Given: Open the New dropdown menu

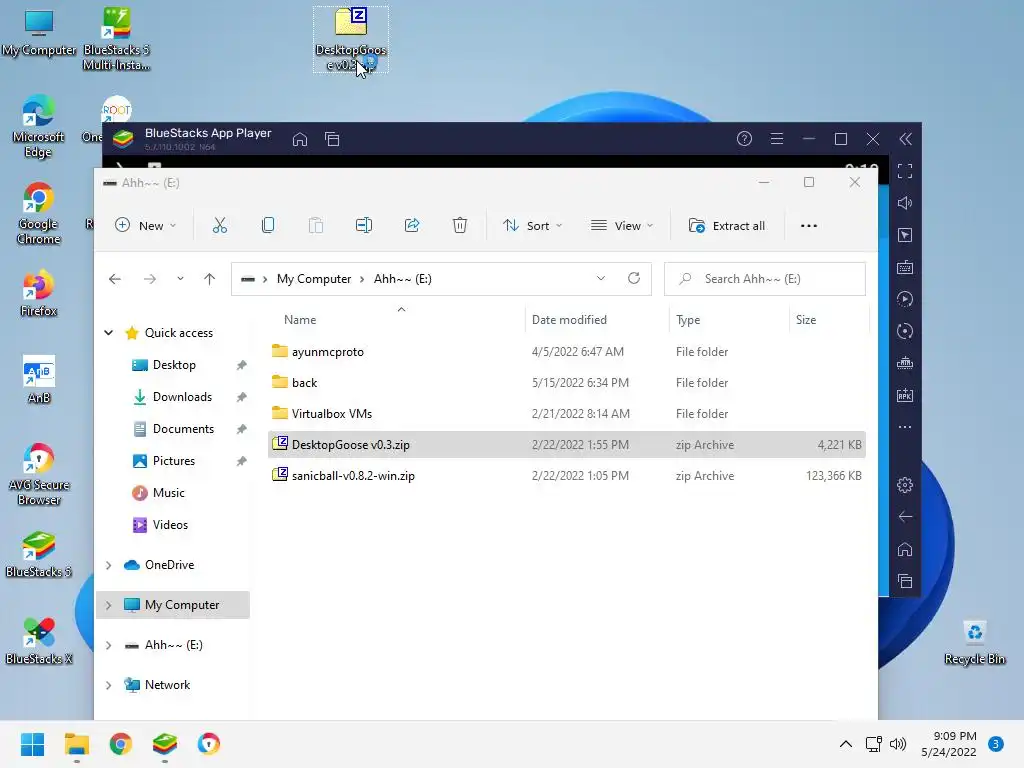Looking at the screenshot, I should coord(145,225).
